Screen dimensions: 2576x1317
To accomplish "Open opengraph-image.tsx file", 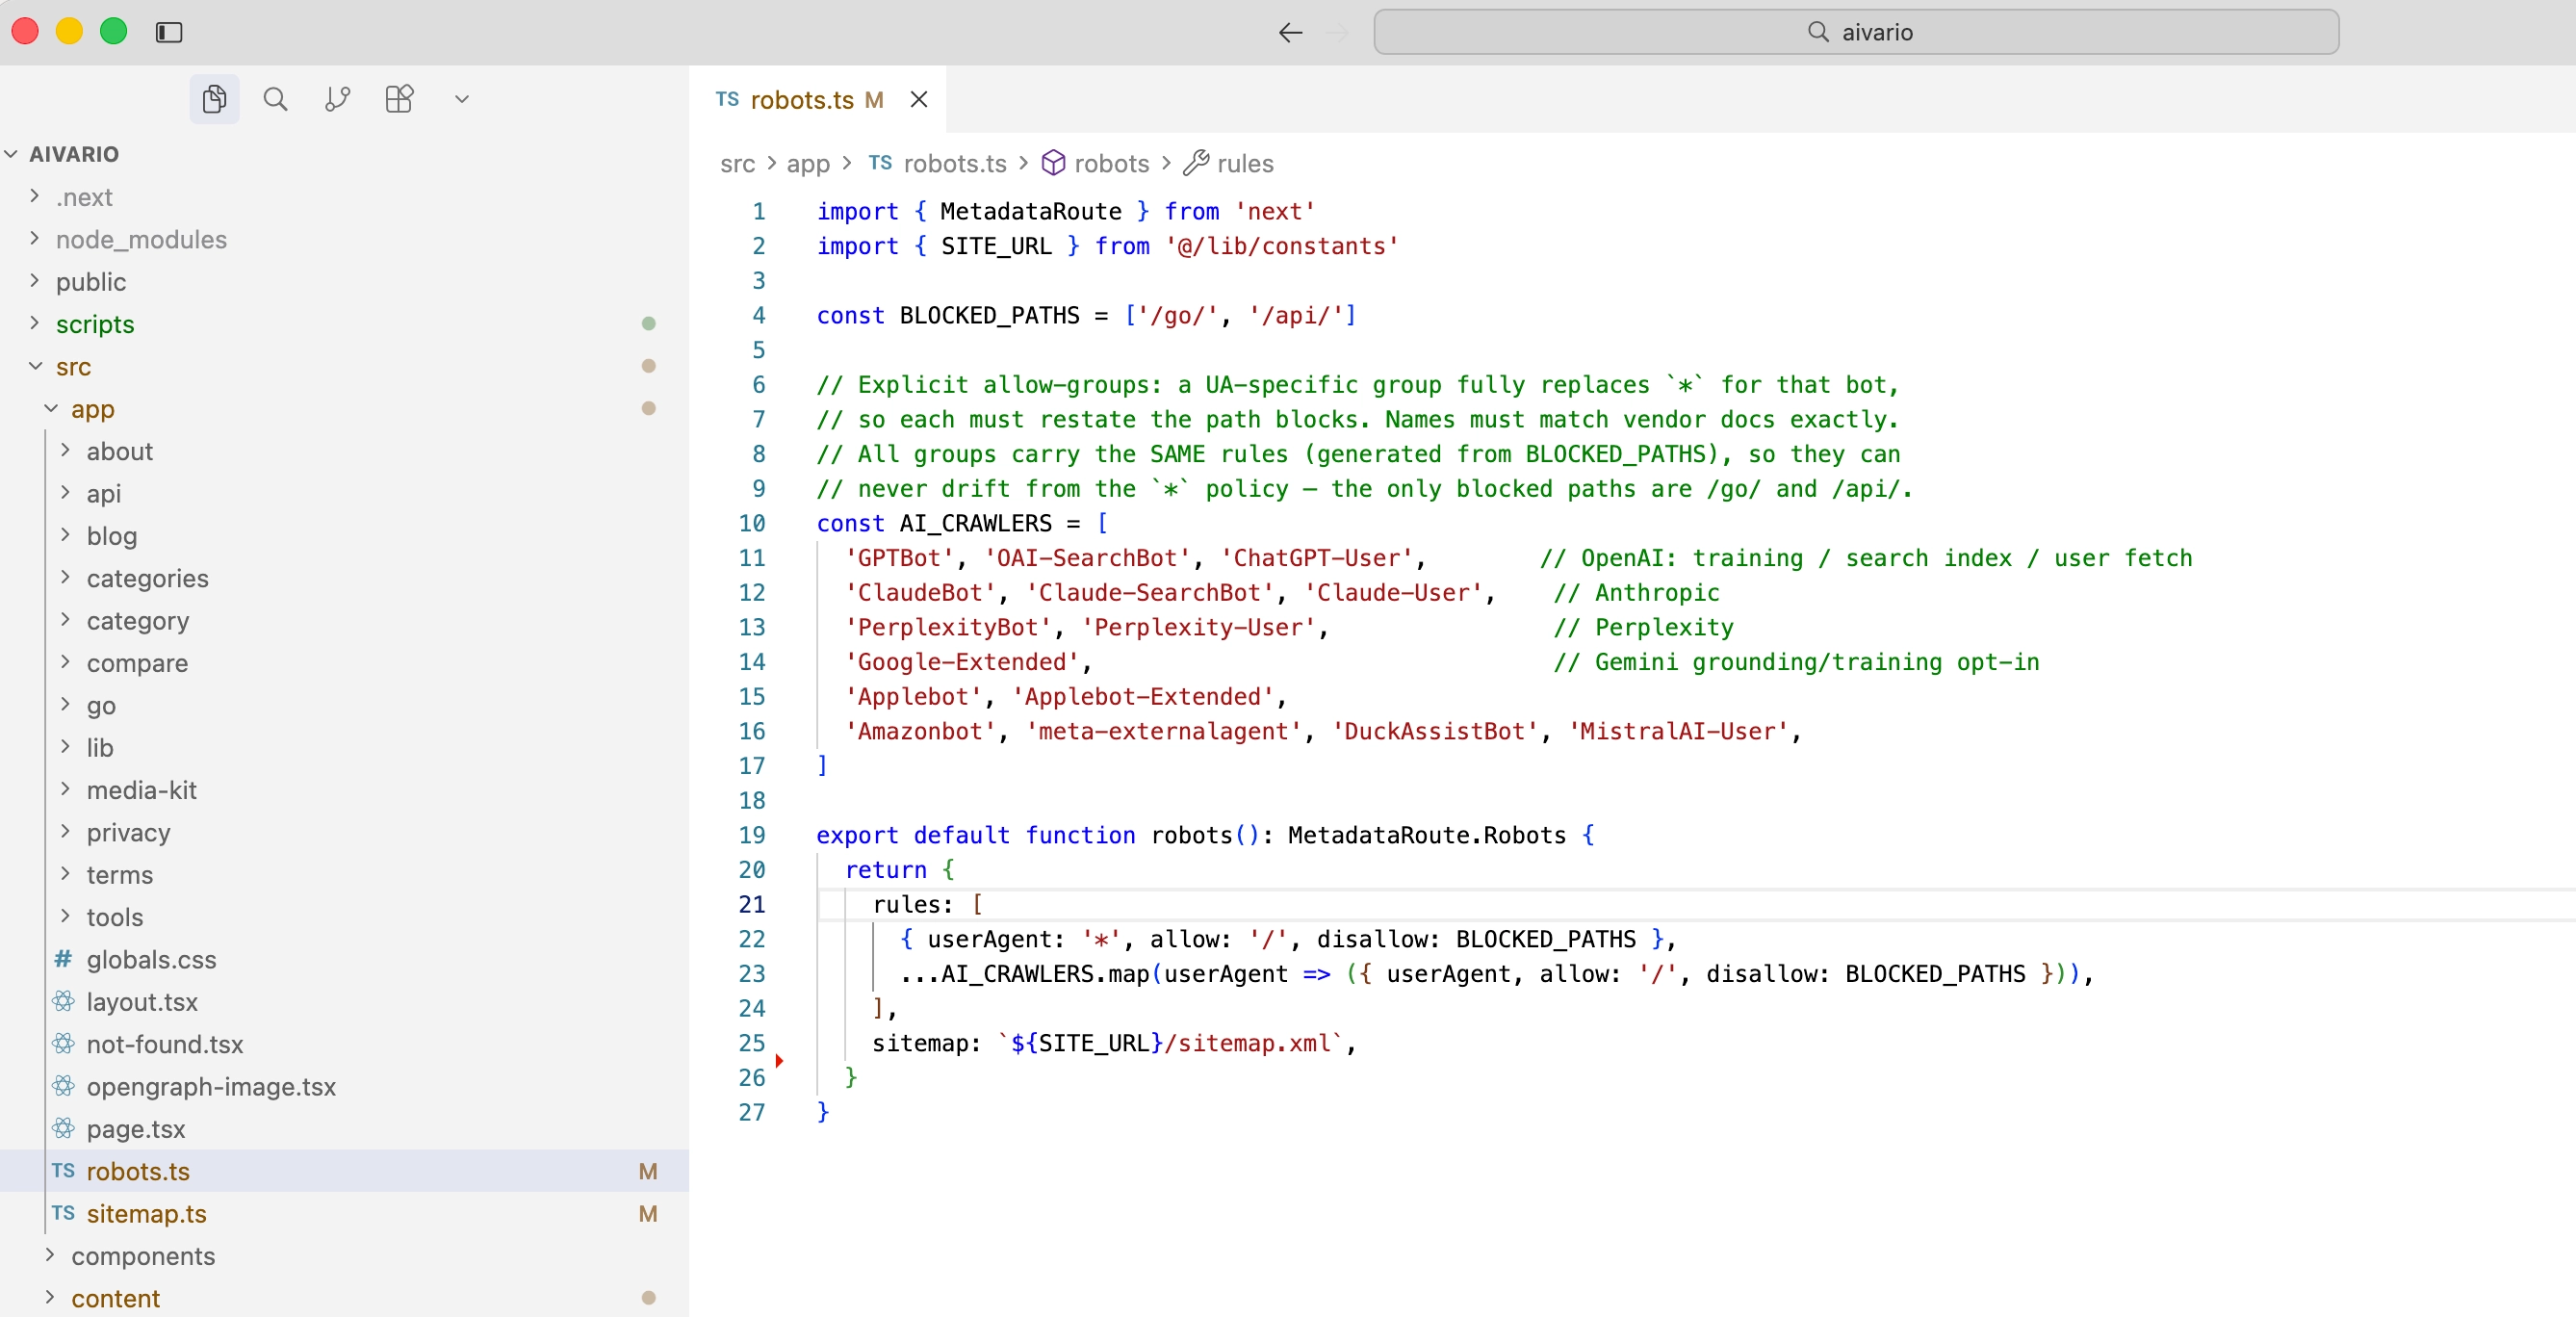I will 344,1086.
